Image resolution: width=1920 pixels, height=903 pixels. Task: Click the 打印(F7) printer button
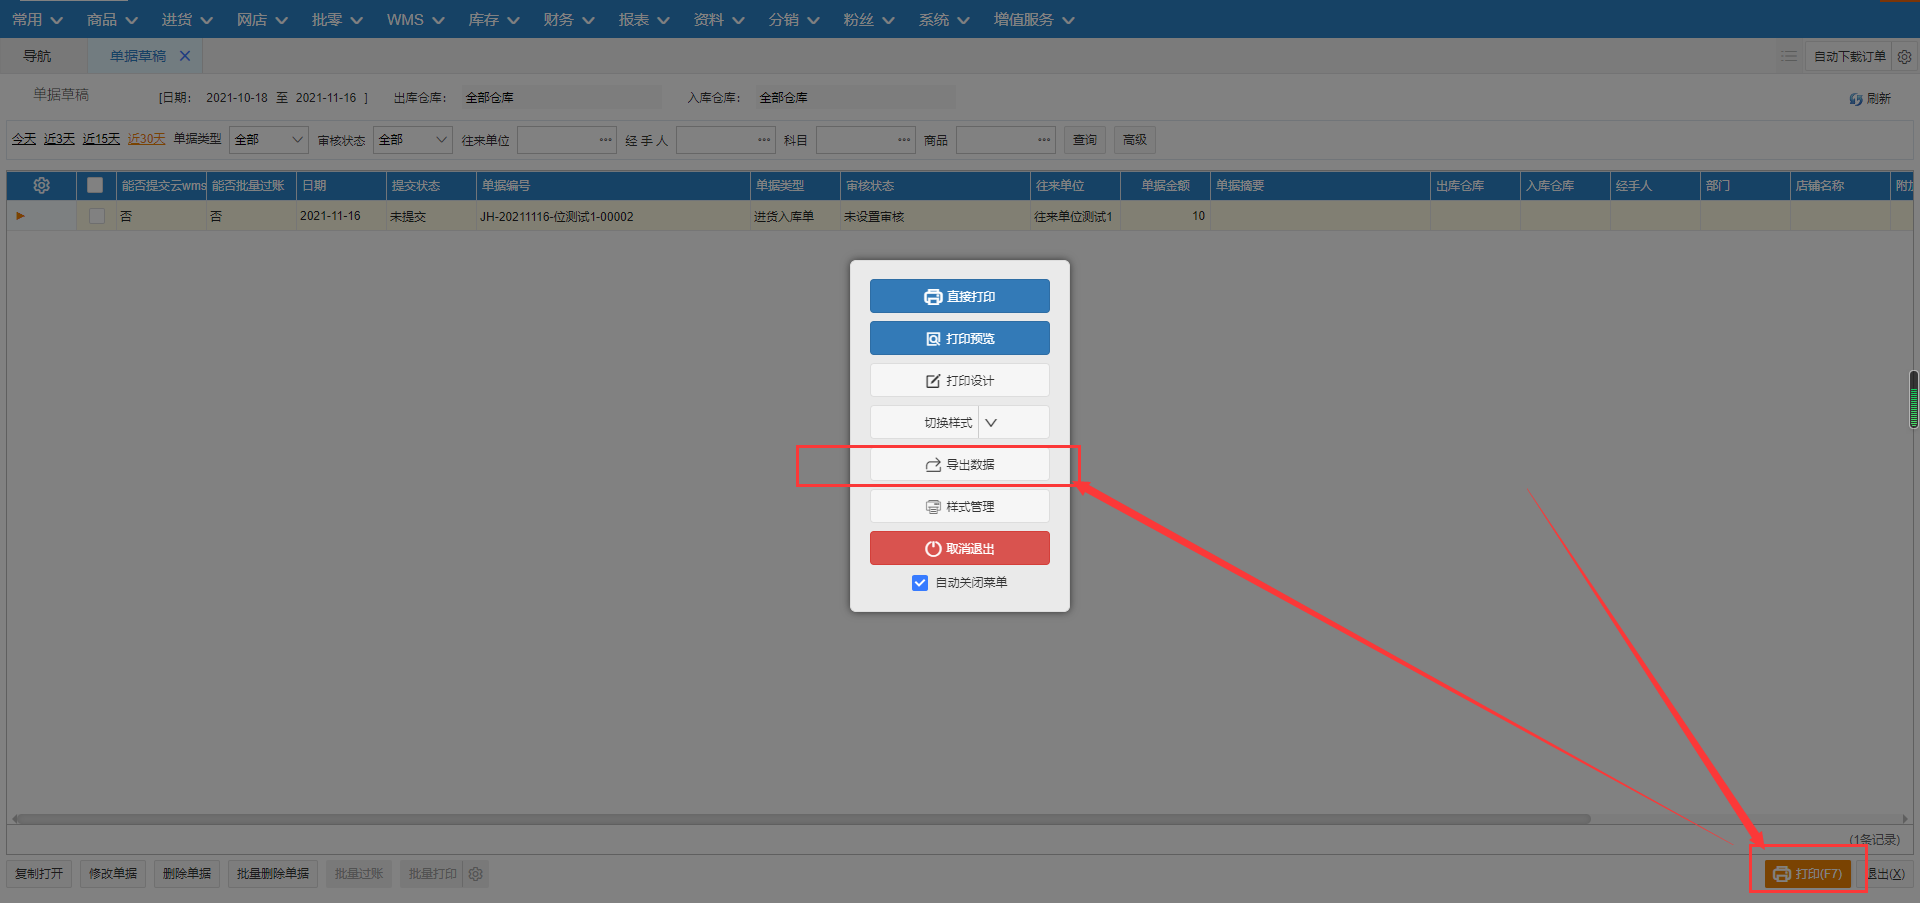coord(1808,874)
